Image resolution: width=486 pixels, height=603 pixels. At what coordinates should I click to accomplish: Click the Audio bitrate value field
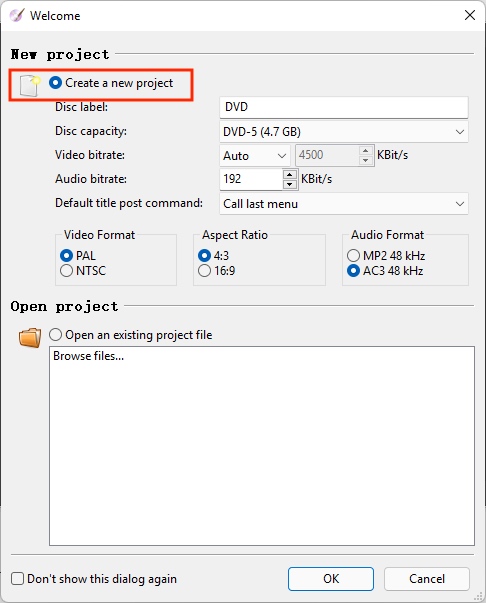[x=251, y=179]
